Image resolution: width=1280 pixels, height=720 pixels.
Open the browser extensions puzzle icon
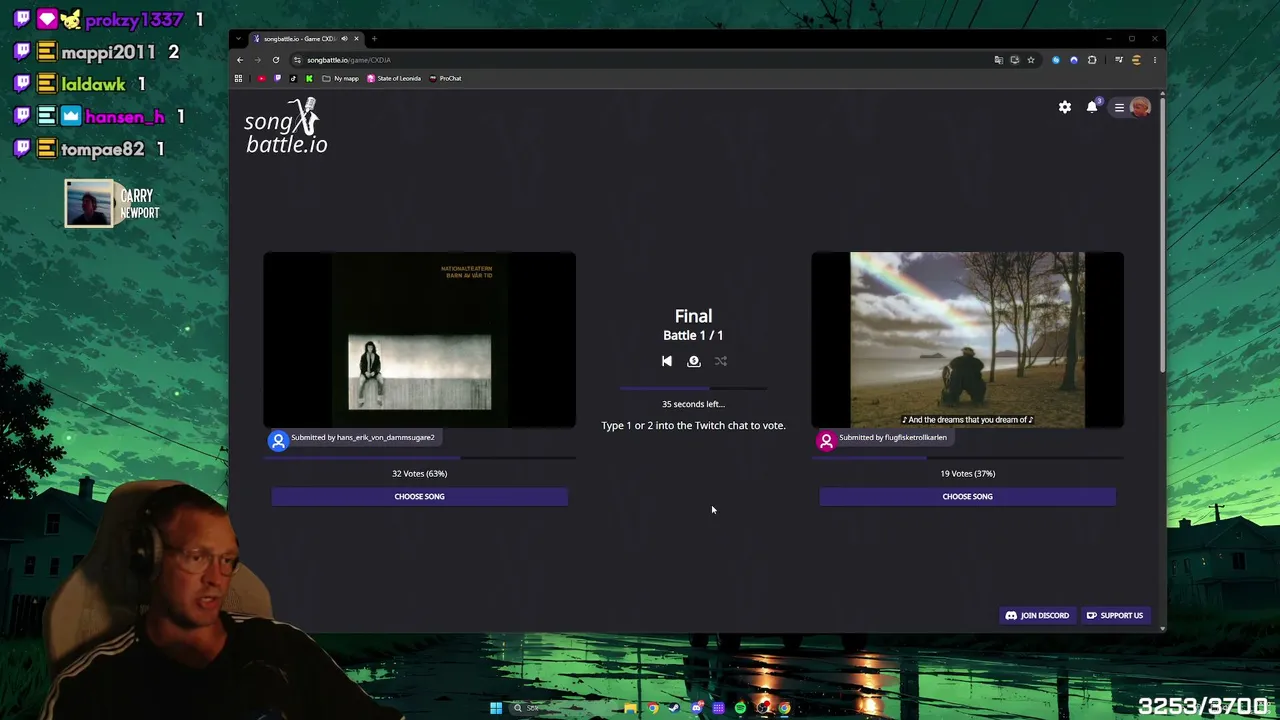click(x=1092, y=60)
